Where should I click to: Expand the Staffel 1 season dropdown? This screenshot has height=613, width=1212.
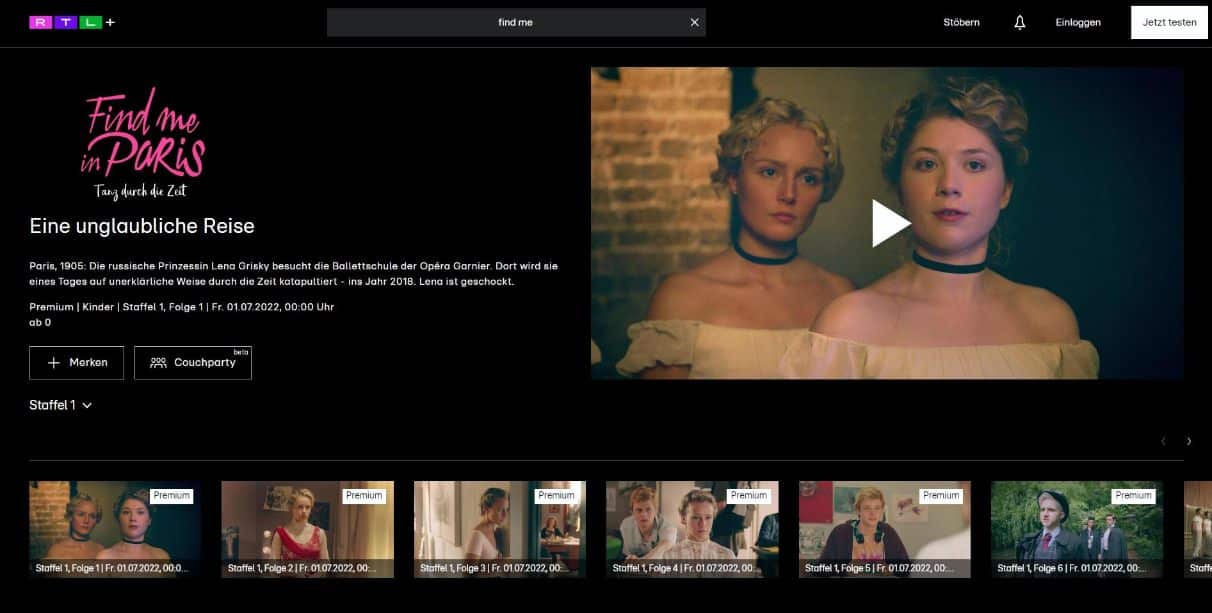[61, 405]
